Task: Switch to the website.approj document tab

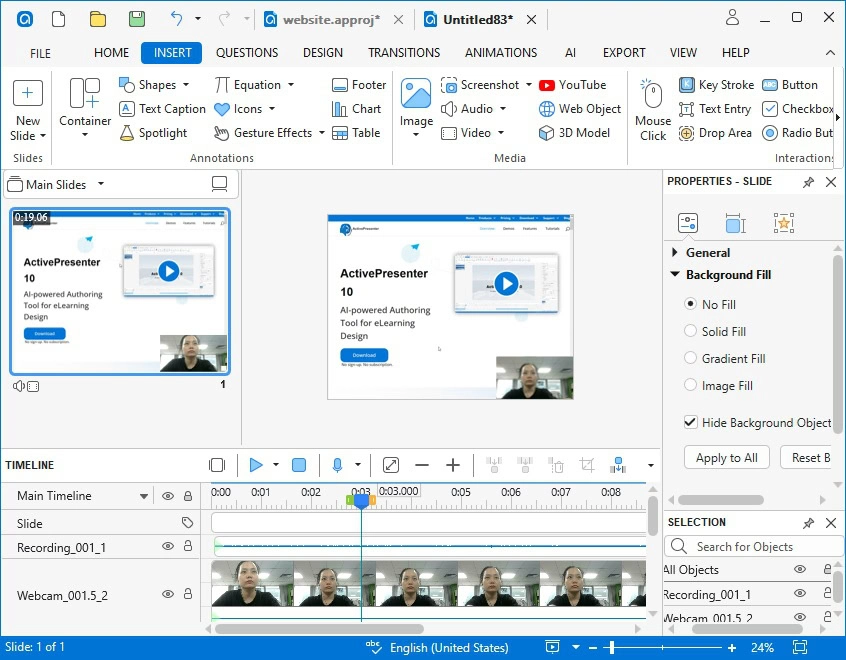Action: point(331,19)
